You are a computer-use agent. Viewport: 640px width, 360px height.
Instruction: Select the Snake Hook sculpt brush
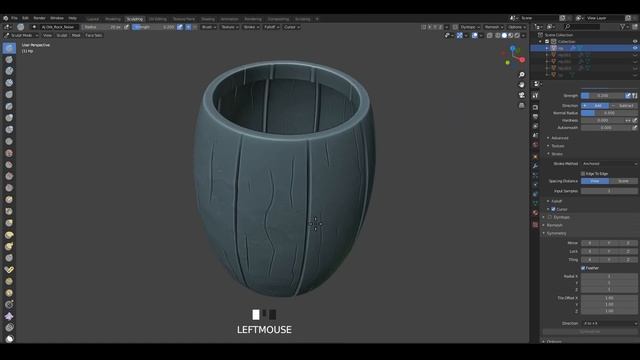click(x=9, y=247)
